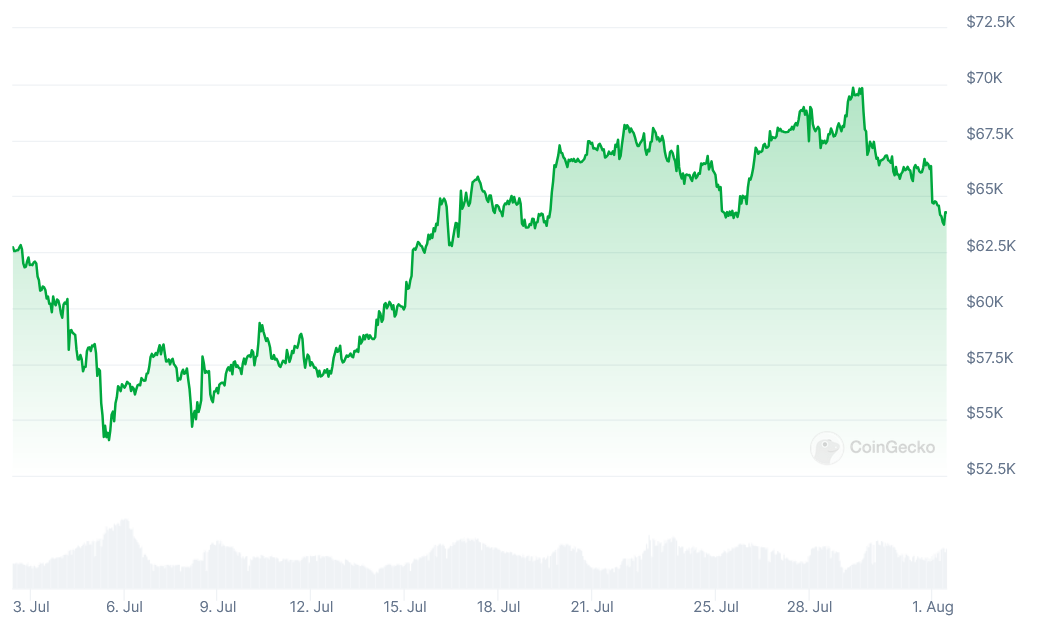
Task: Click the CoinGecko watermark text
Action: tap(892, 447)
